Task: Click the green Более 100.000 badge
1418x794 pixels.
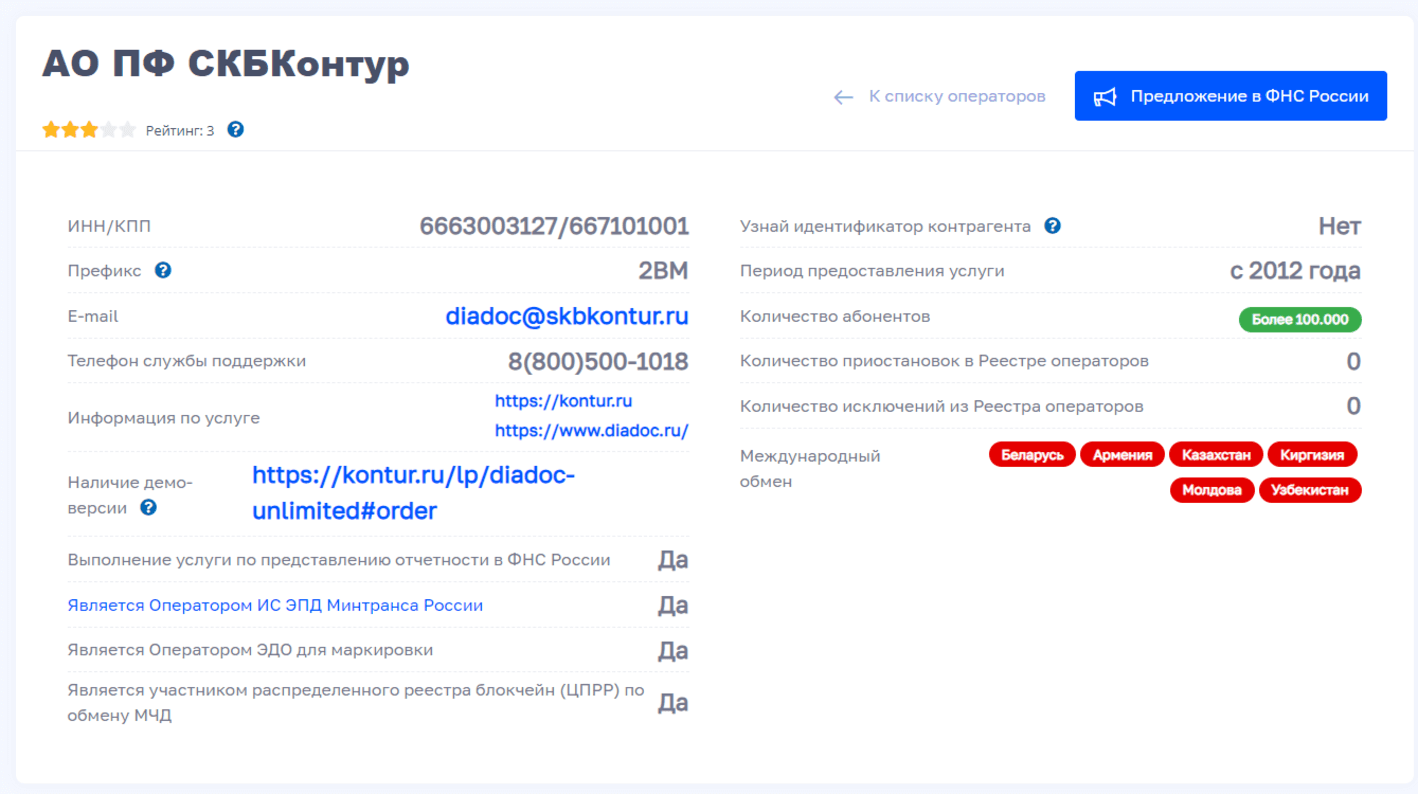Action: coord(1300,320)
